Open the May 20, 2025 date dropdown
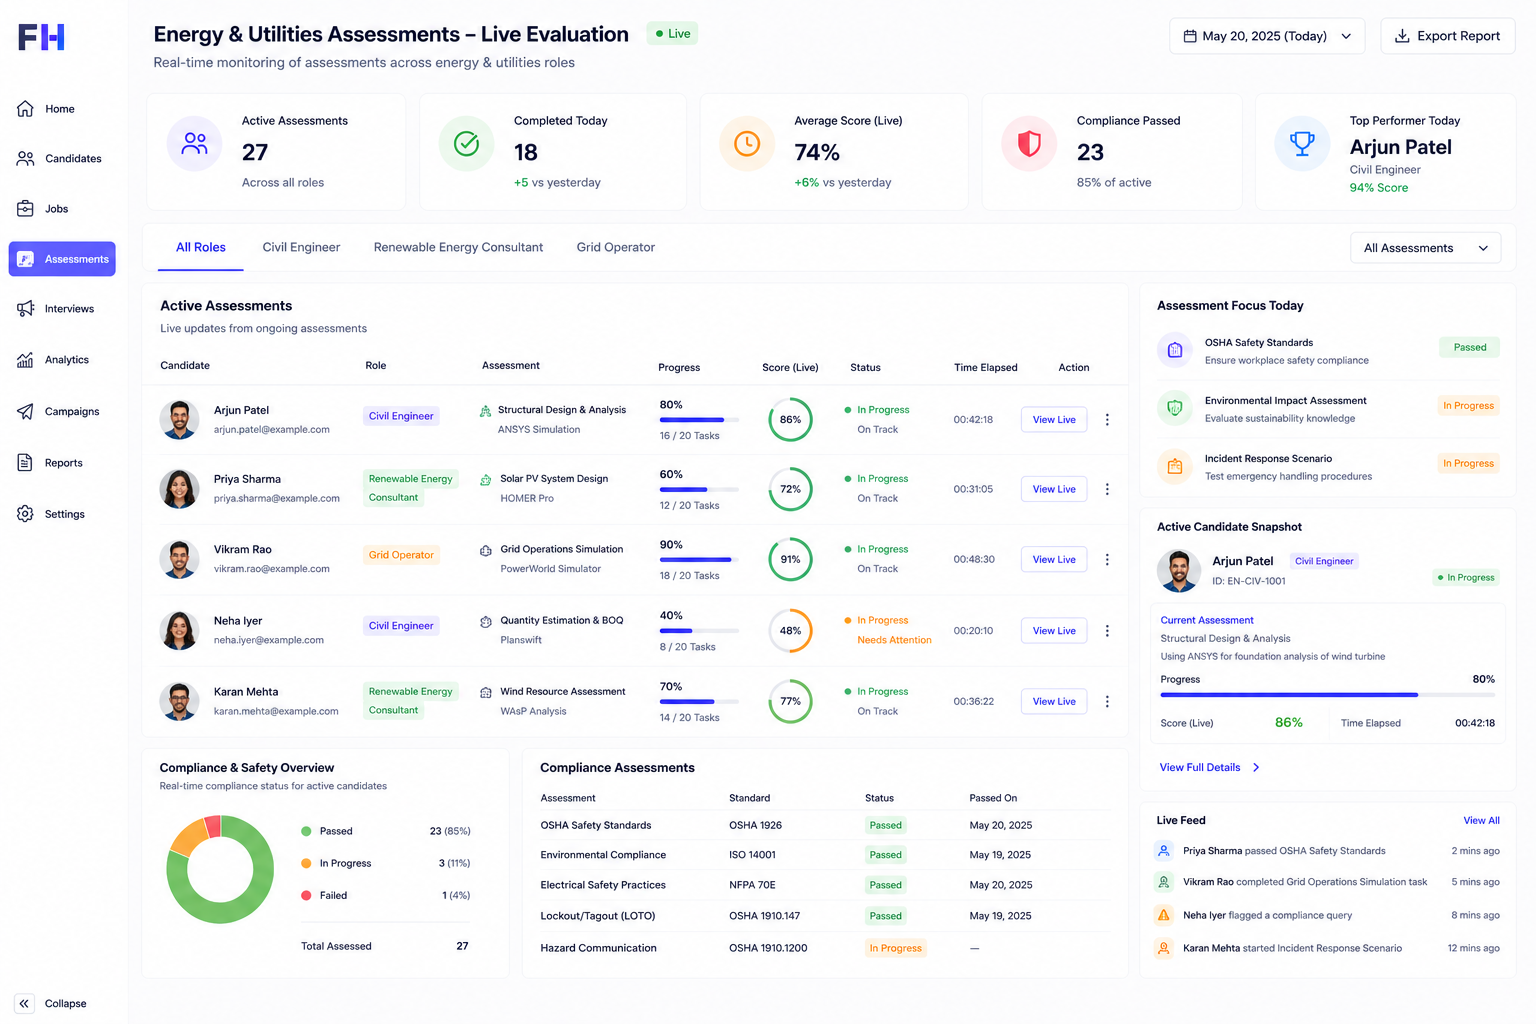This screenshot has height=1024, width=1536. (x=1267, y=36)
